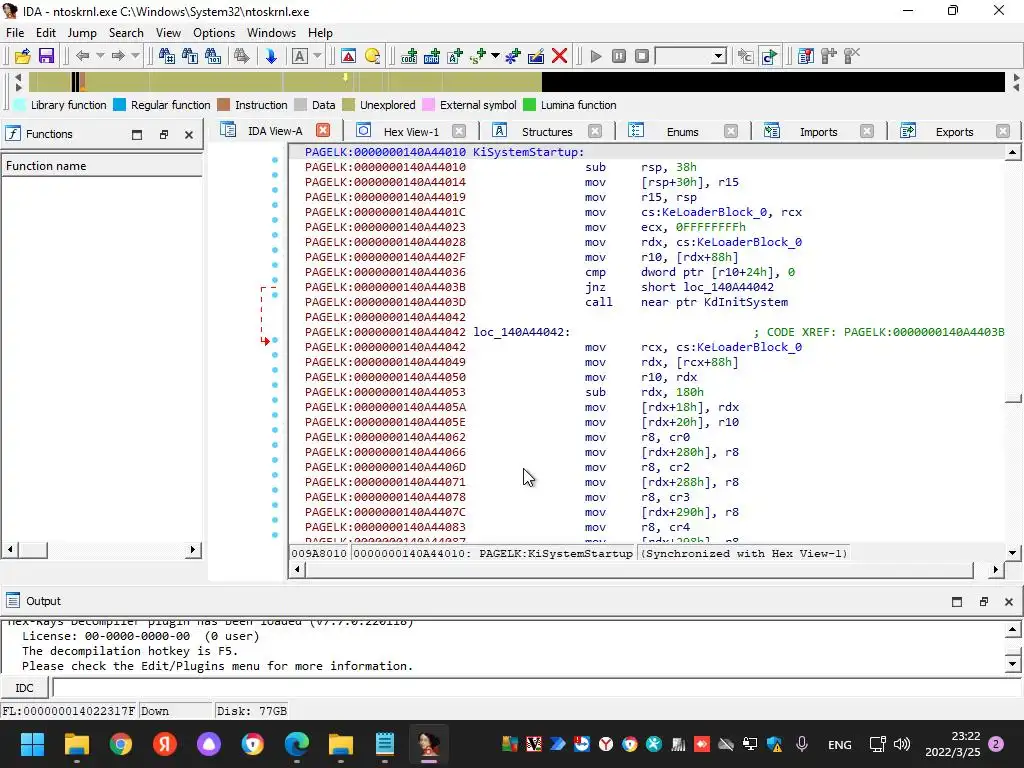Open a file with the folder icon

(x=22, y=56)
